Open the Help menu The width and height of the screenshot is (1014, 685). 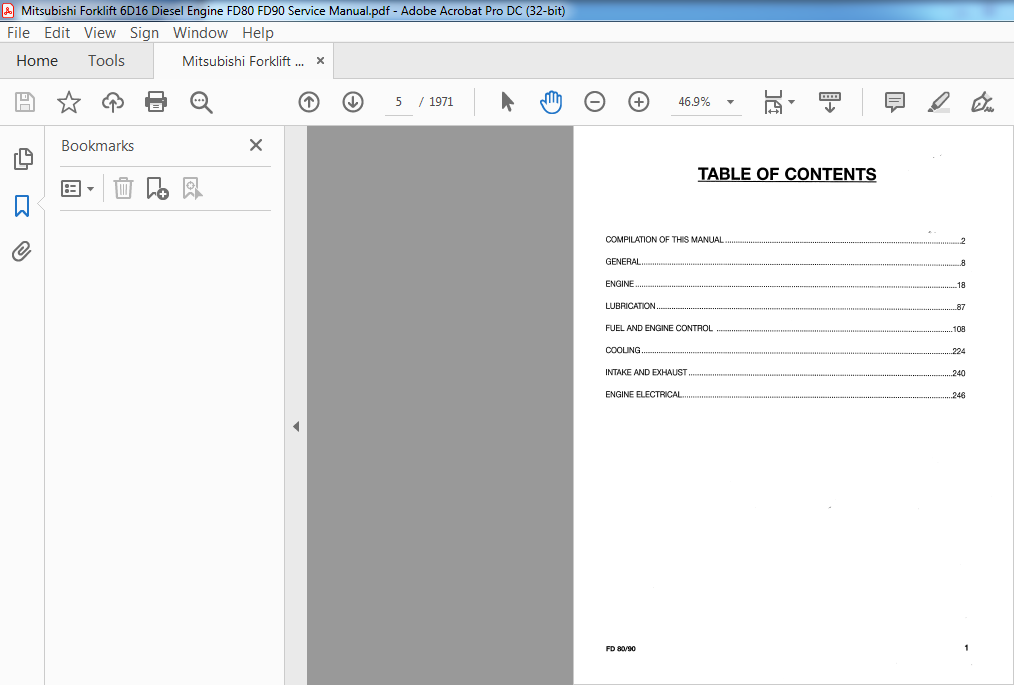(257, 32)
